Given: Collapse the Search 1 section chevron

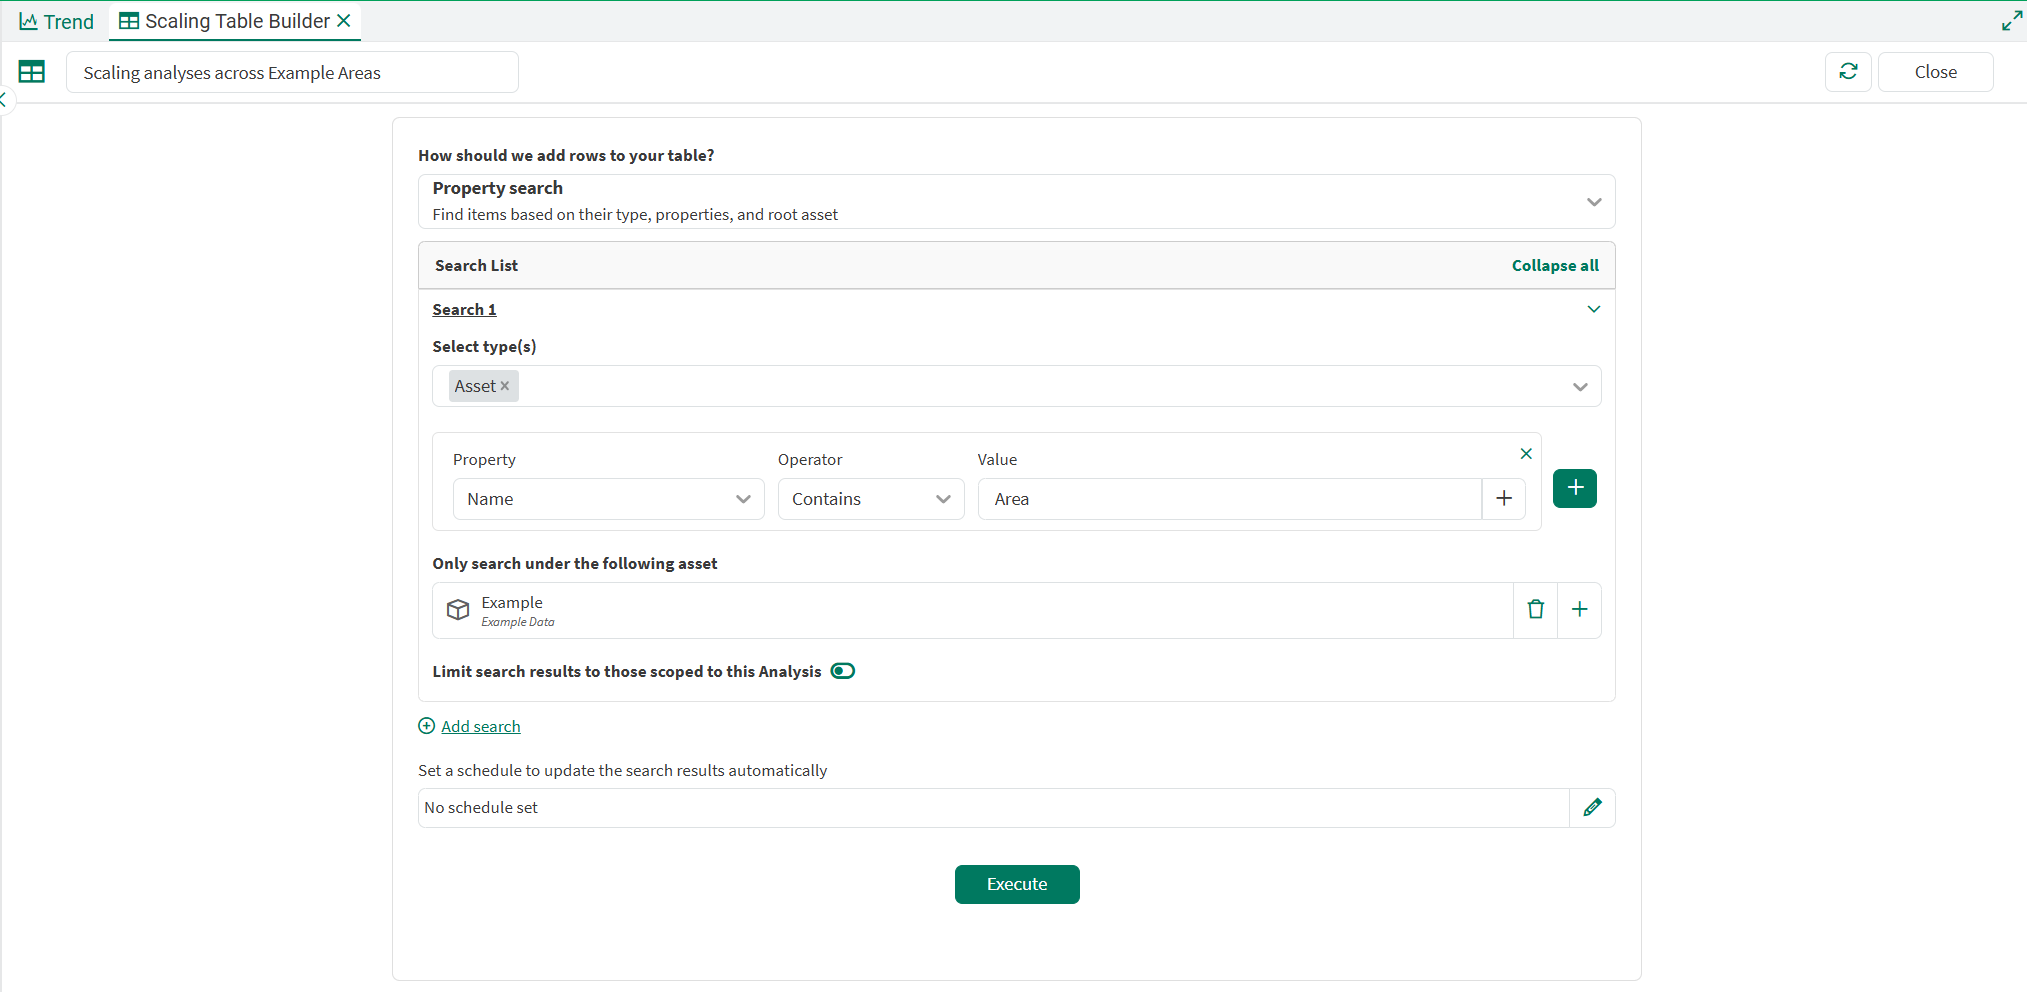Looking at the screenshot, I should click(1593, 310).
